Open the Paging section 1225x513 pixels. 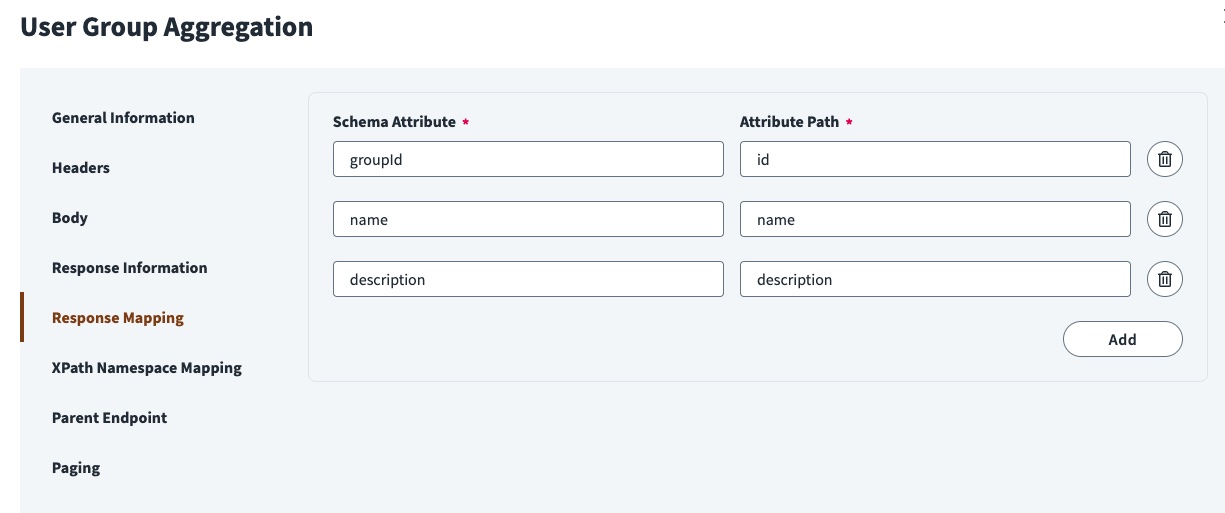(x=76, y=468)
